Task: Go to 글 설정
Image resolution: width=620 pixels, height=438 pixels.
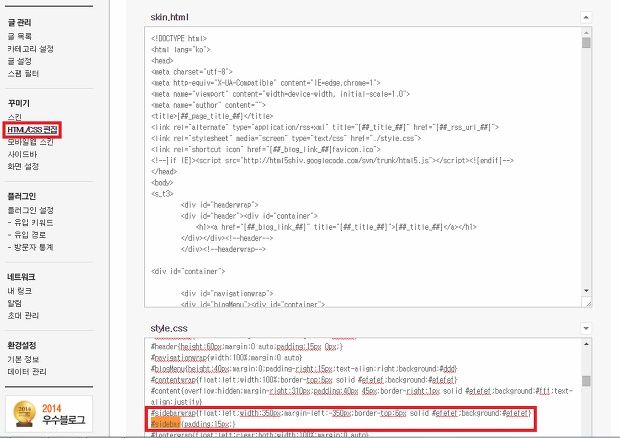Action: pyautogui.click(x=20, y=61)
